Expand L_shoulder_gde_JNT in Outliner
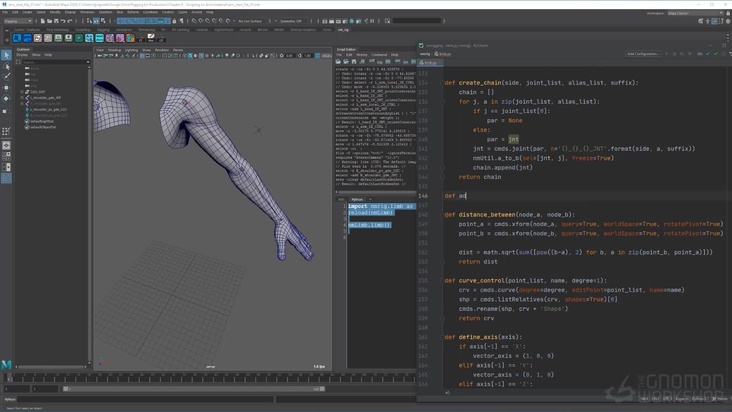This screenshot has width=732, height=412. pyautogui.click(x=22, y=98)
